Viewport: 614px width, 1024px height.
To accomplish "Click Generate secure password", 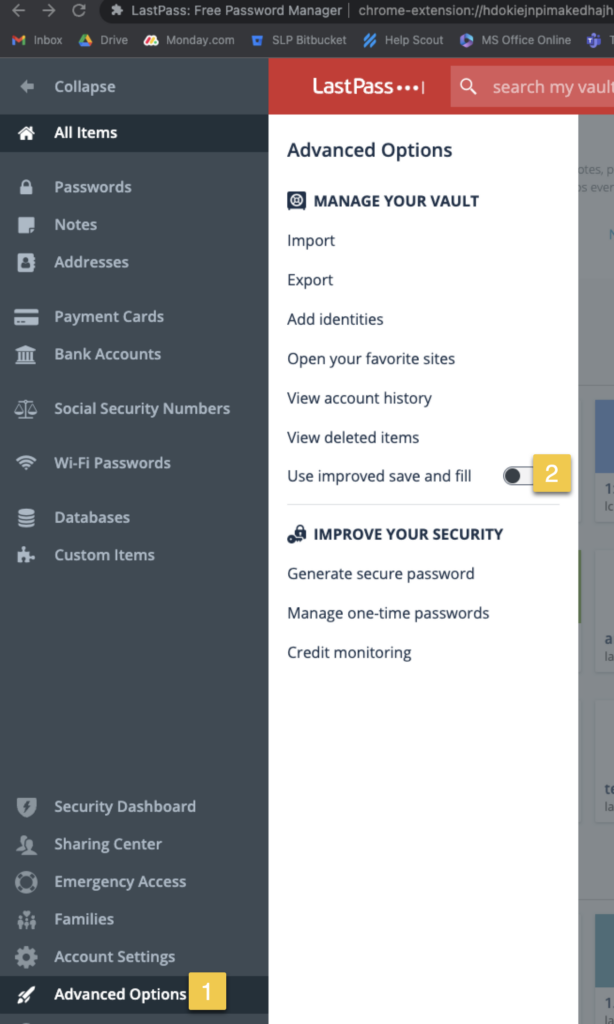I will coord(380,574).
